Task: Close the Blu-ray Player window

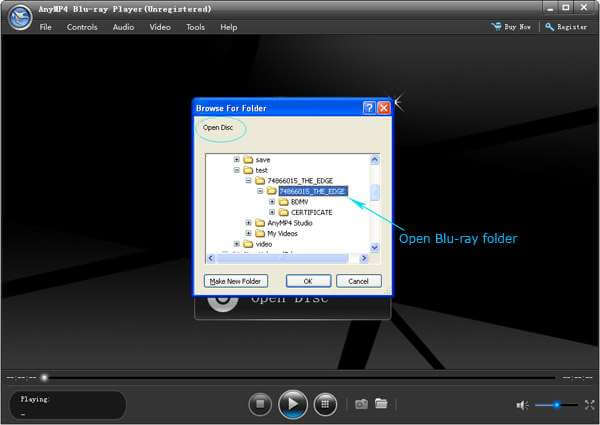Action: (584, 7)
